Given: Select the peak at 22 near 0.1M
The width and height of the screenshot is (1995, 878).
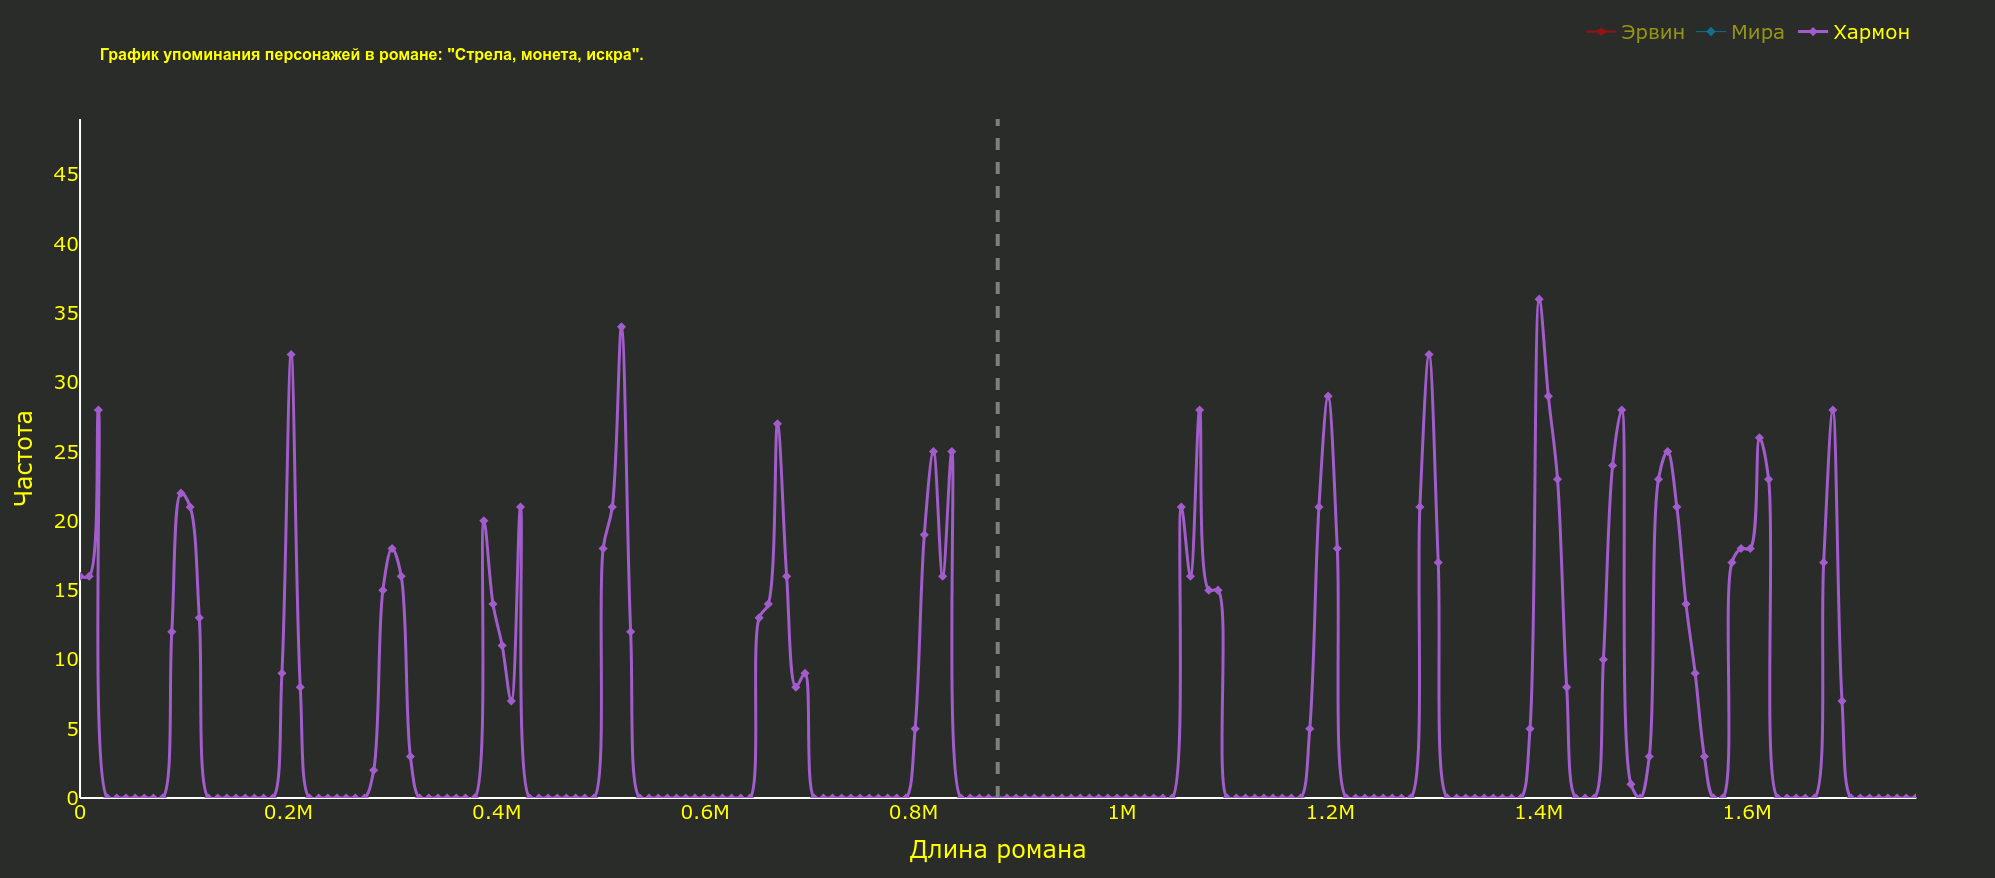Looking at the screenshot, I should point(181,493).
